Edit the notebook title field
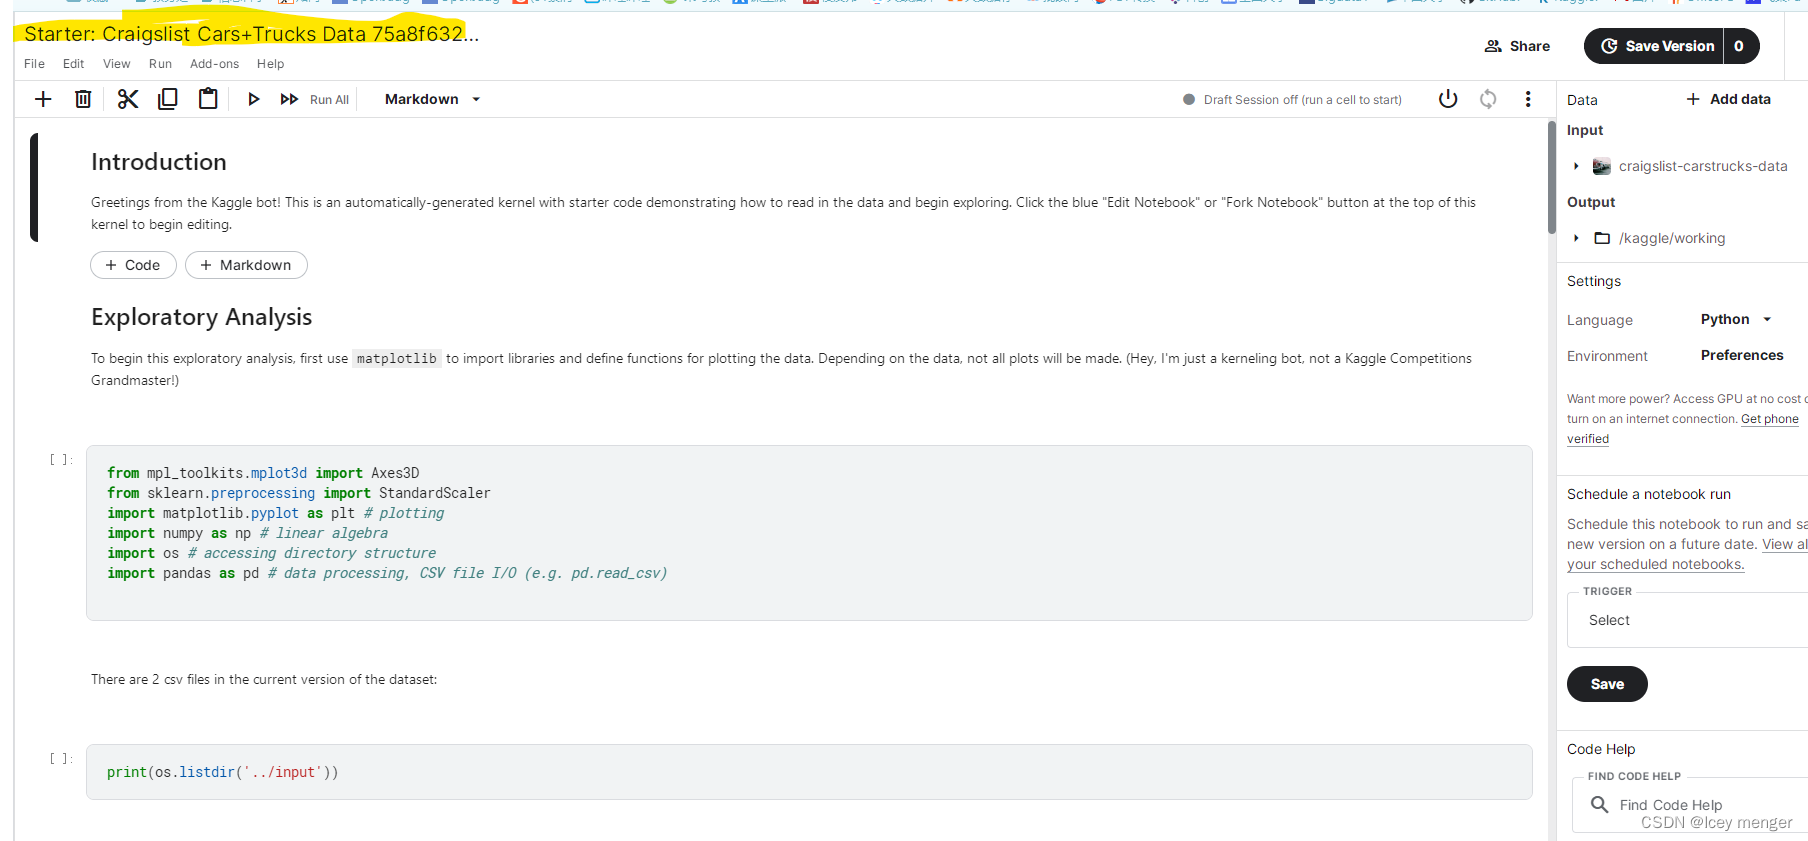This screenshot has height=841, width=1808. (251, 34)
